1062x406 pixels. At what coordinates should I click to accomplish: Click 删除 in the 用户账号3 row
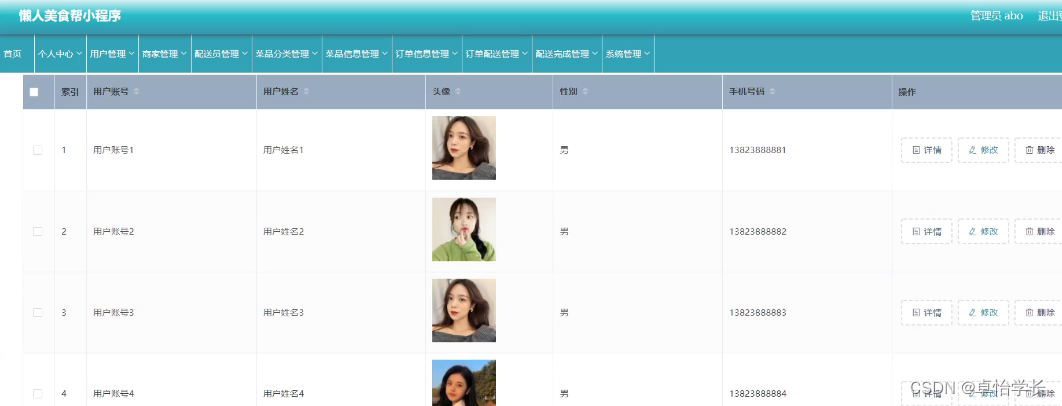(1040, 313)
